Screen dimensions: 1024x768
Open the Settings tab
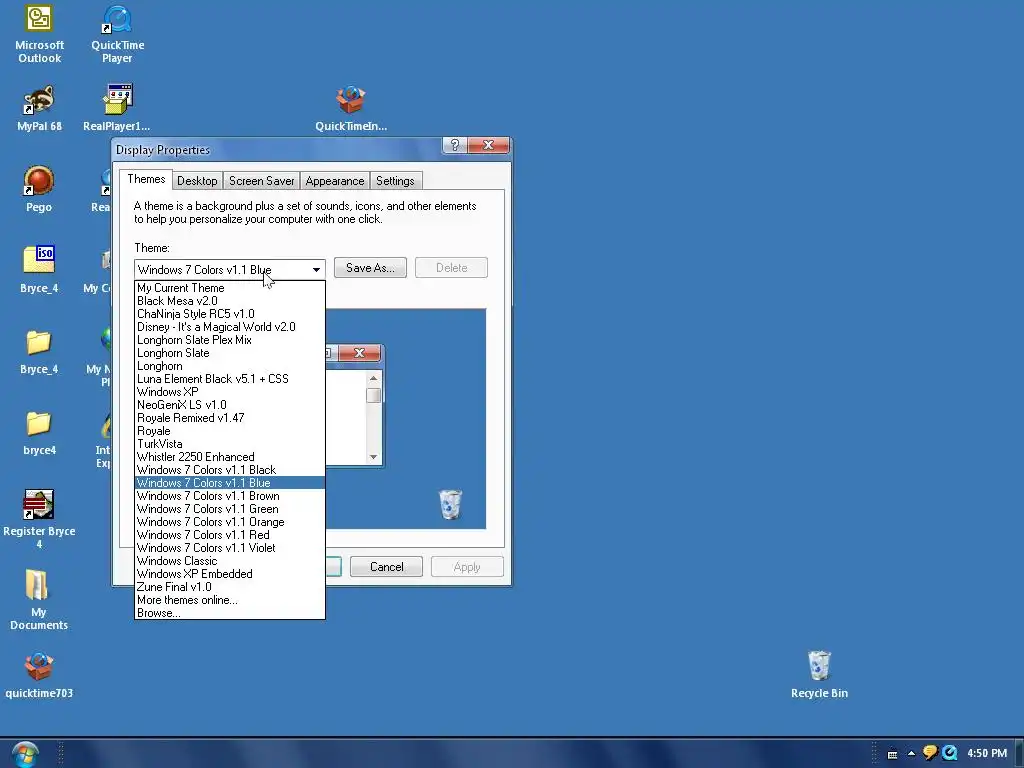click(395, 181)
